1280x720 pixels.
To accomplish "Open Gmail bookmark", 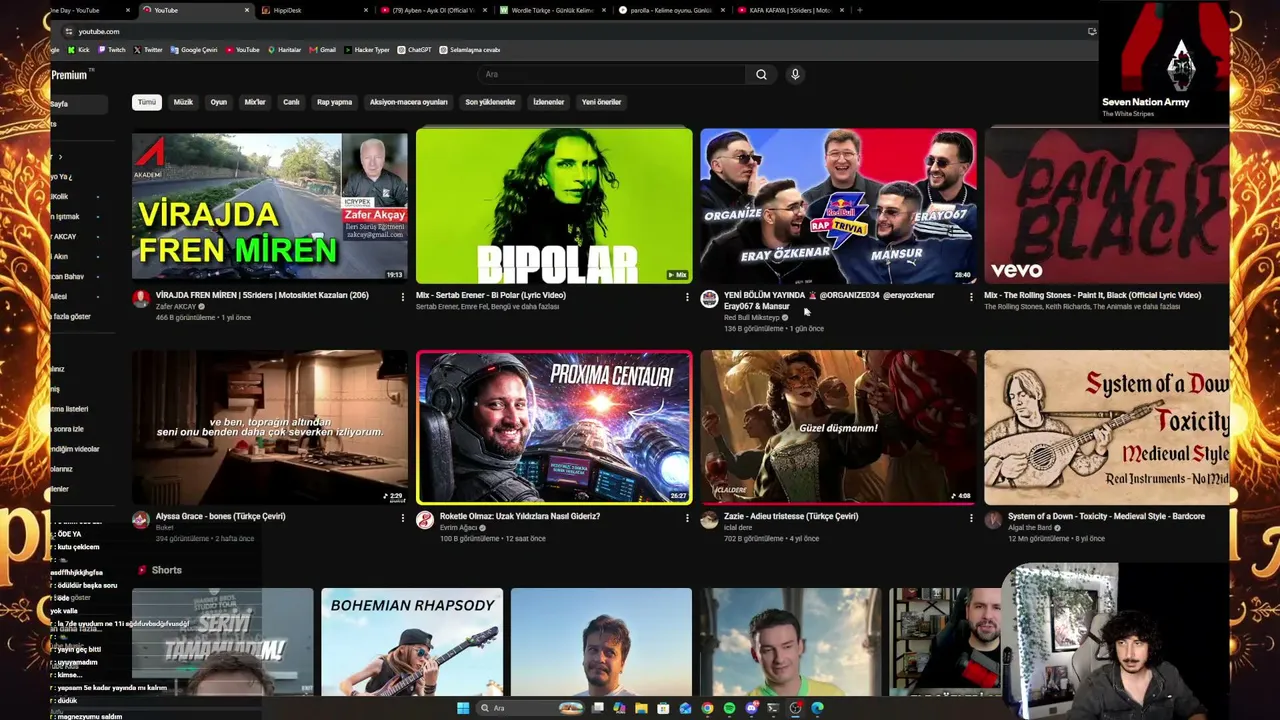I will click(323, 50).
